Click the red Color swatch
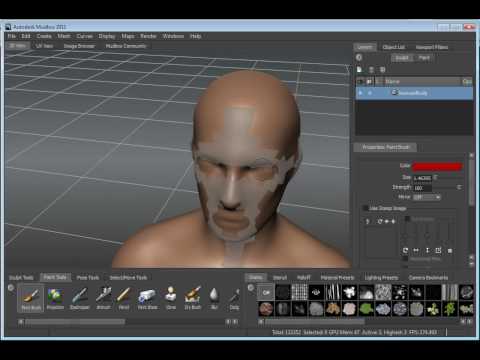 point(437,166)
